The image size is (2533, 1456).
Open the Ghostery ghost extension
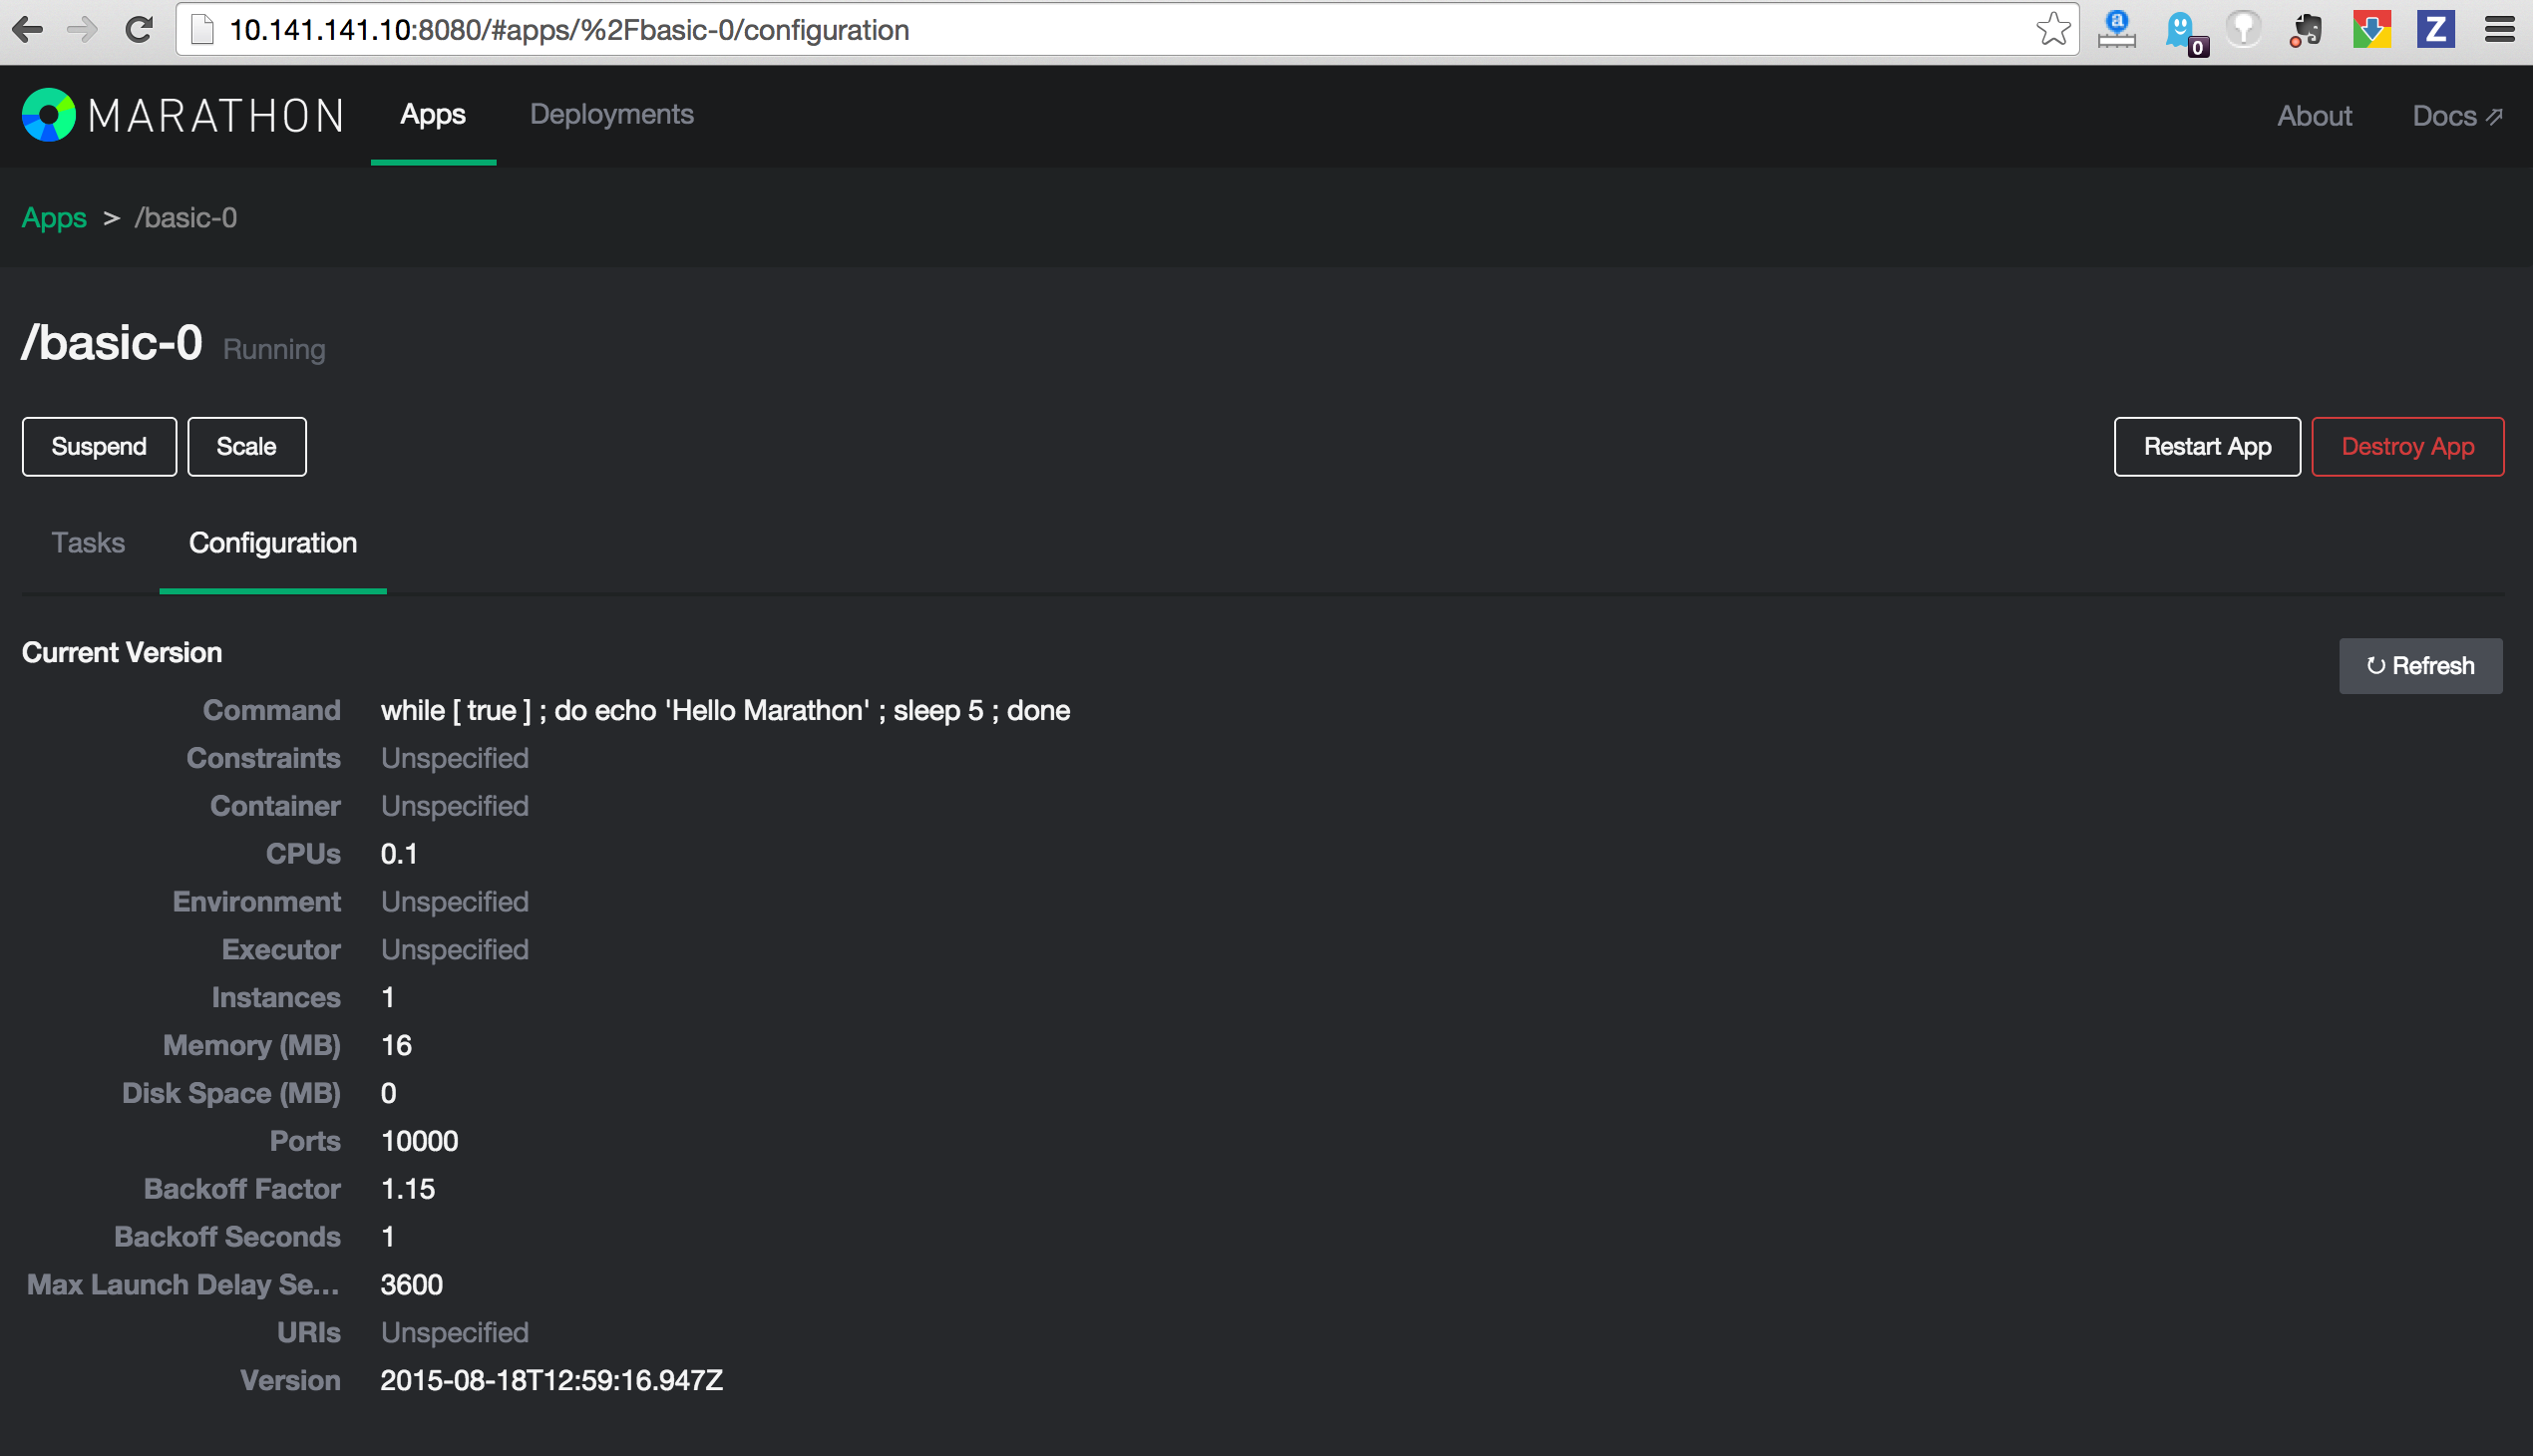2181,29
